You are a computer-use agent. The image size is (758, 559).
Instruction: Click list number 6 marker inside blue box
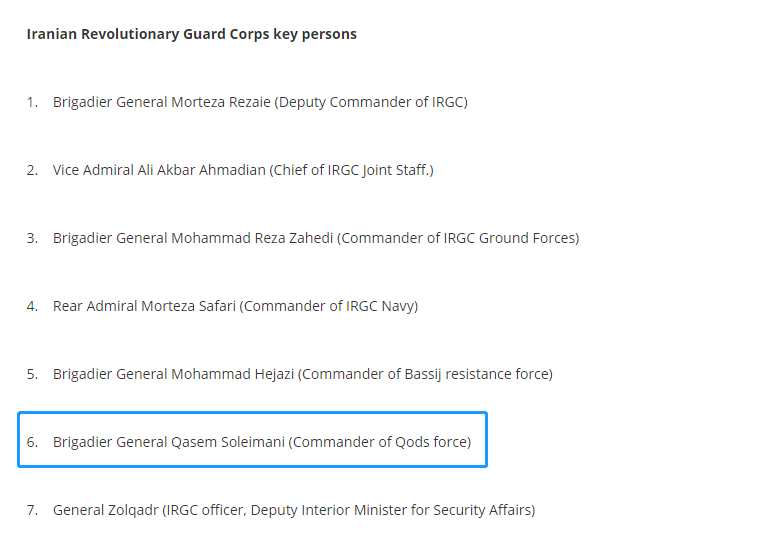tap(32, 442)
